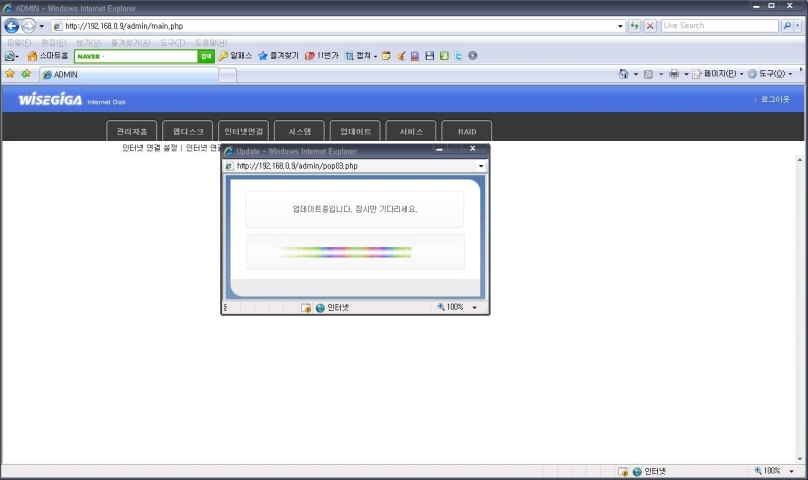Open the 웹디스크 tab

click(187, 131)
